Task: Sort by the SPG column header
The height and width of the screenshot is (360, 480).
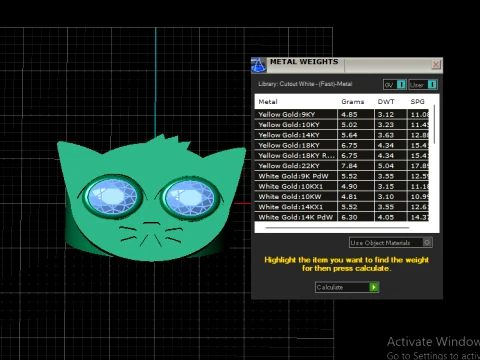Action: [x=417, y=102]
